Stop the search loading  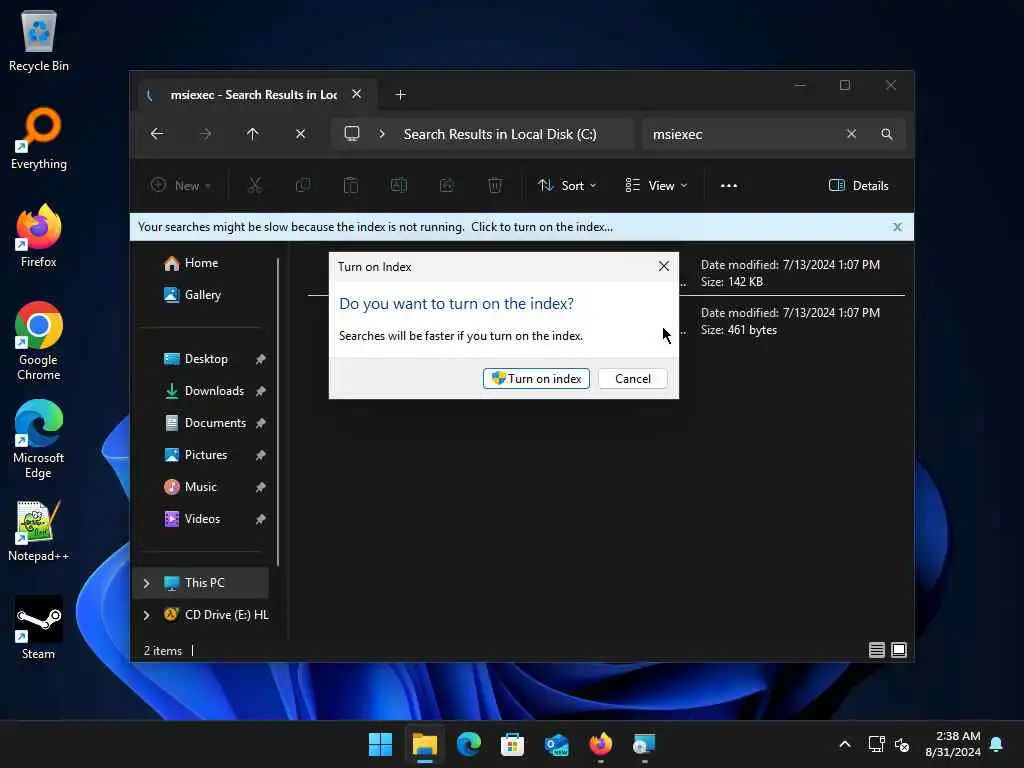pos(300,134)
